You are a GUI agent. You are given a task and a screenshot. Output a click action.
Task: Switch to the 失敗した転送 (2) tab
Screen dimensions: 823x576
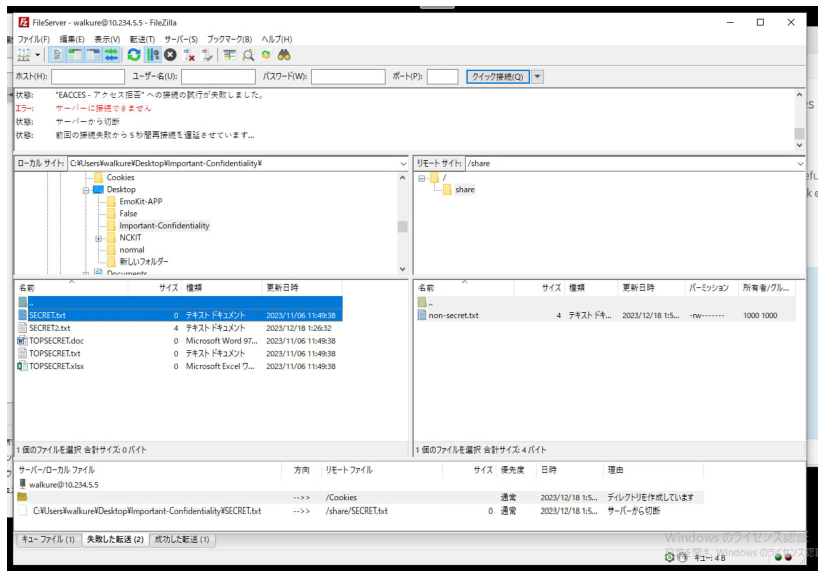coord(114,539)
